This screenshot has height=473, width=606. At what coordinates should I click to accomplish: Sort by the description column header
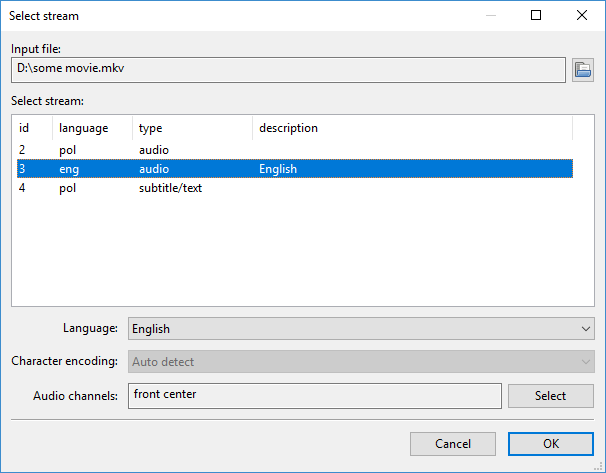coord(412,128)
